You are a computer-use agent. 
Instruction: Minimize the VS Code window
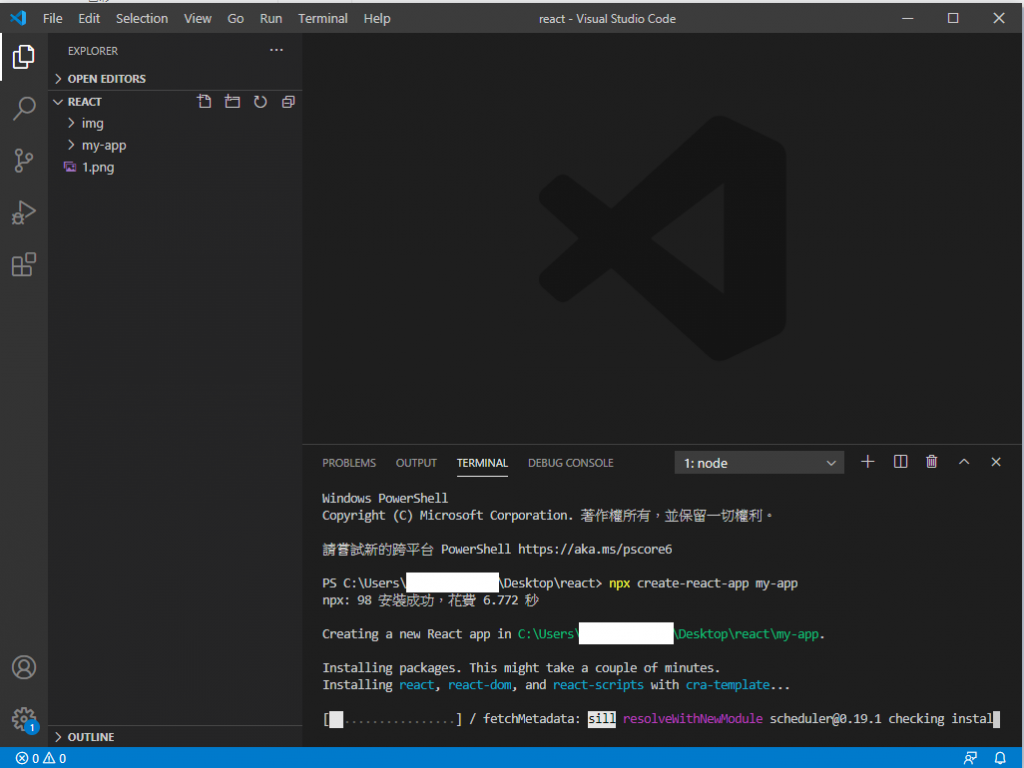pos(907,18)
